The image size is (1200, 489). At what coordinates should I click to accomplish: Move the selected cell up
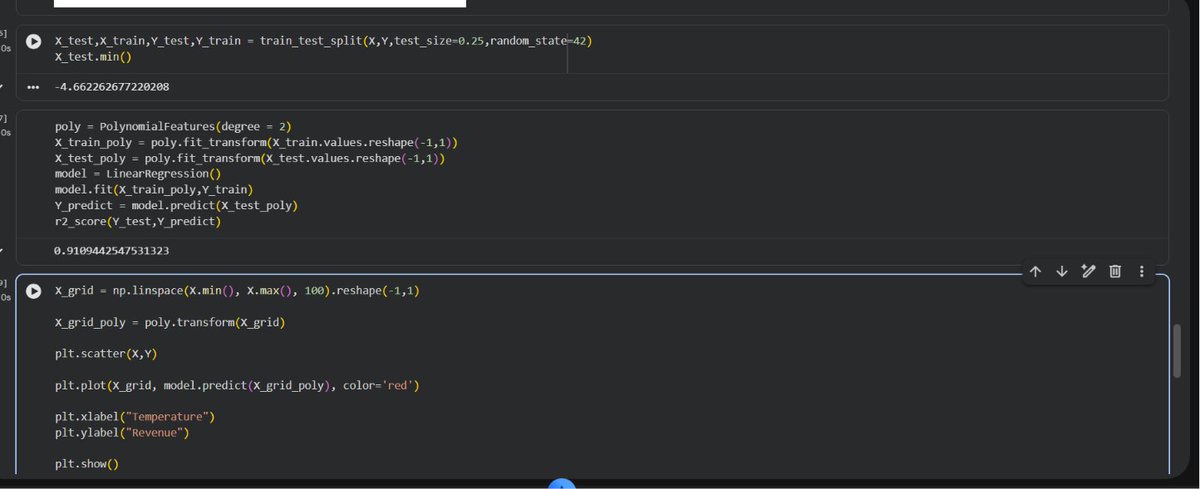(x=1035, y=271)
